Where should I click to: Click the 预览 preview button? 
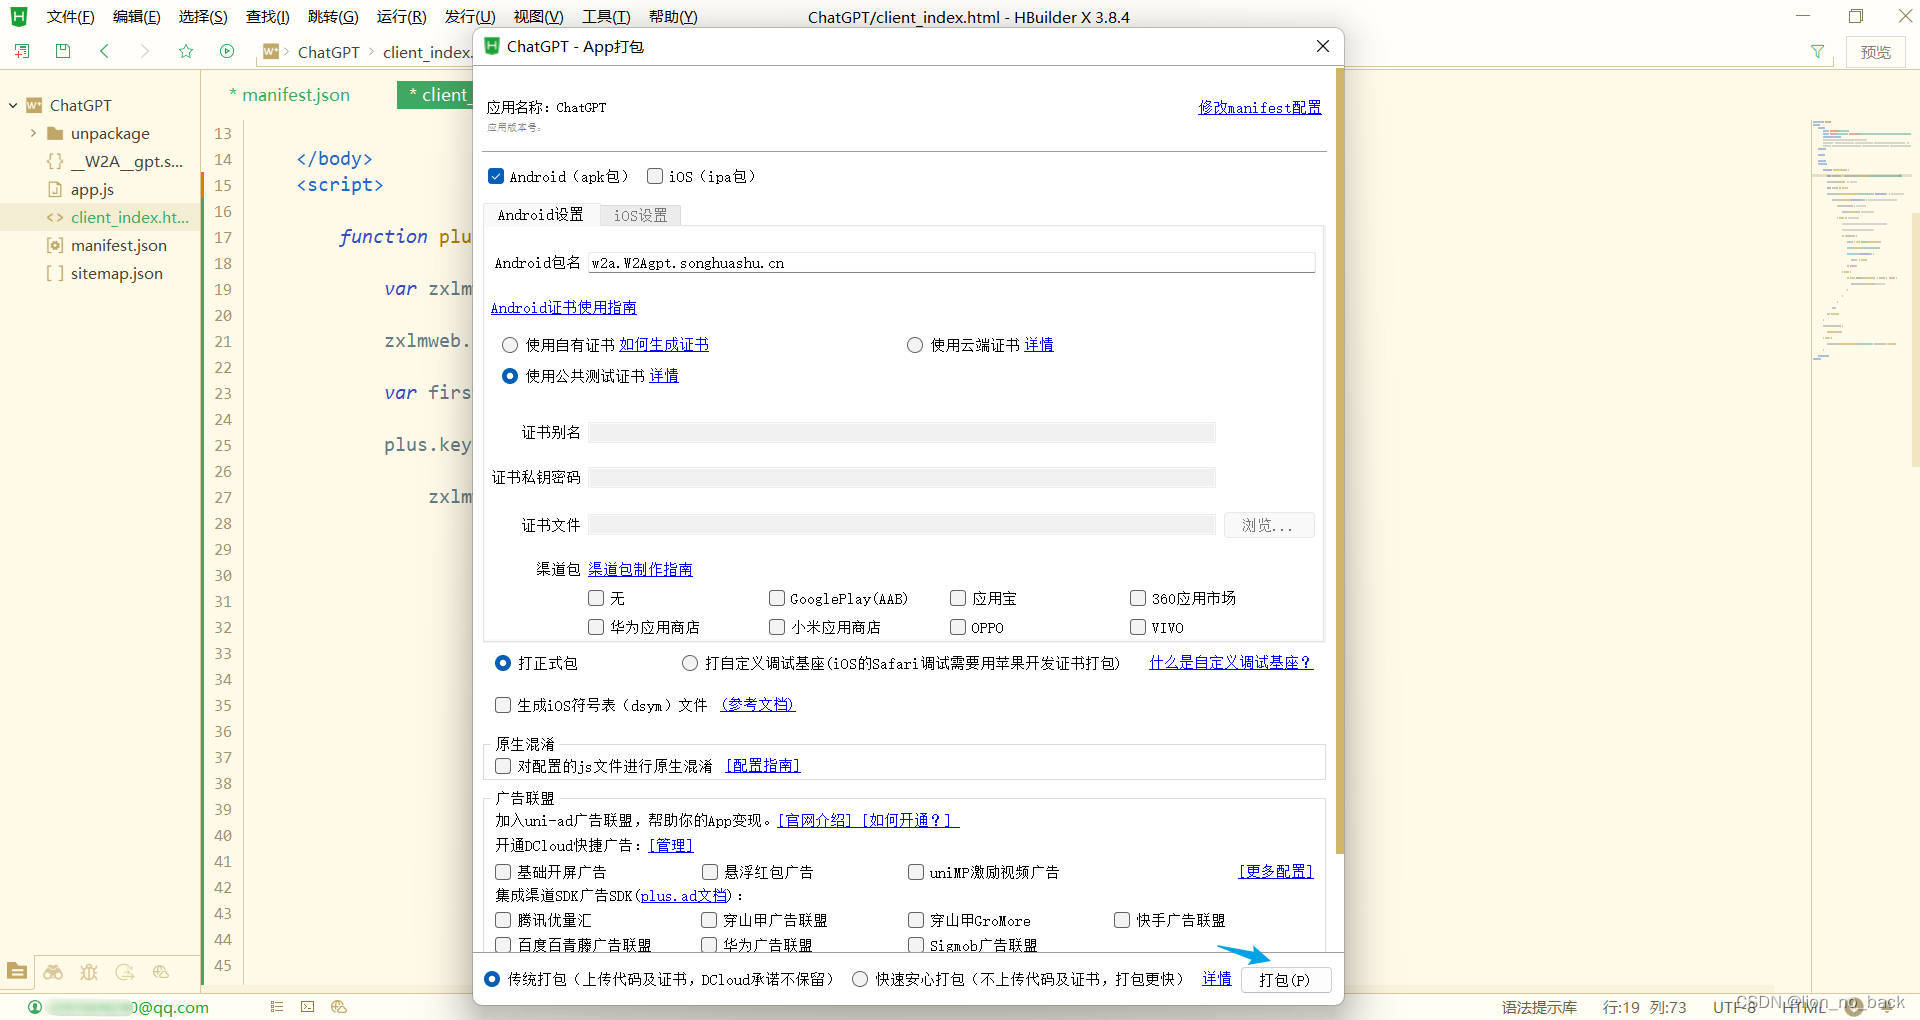pyautogui.click(x=1875, y=52)
